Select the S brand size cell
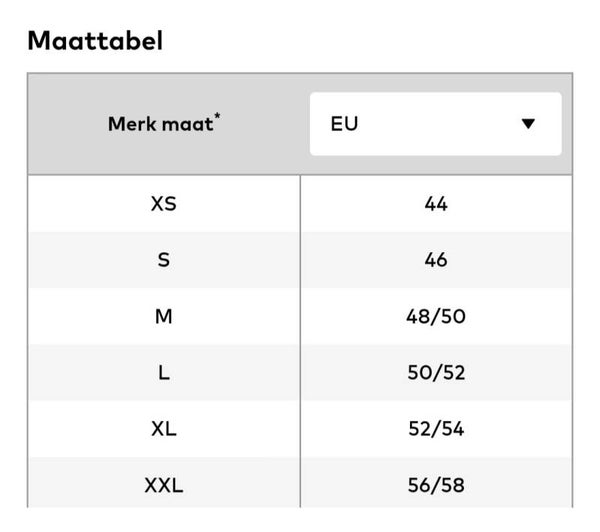 click(x=163, y=260)
